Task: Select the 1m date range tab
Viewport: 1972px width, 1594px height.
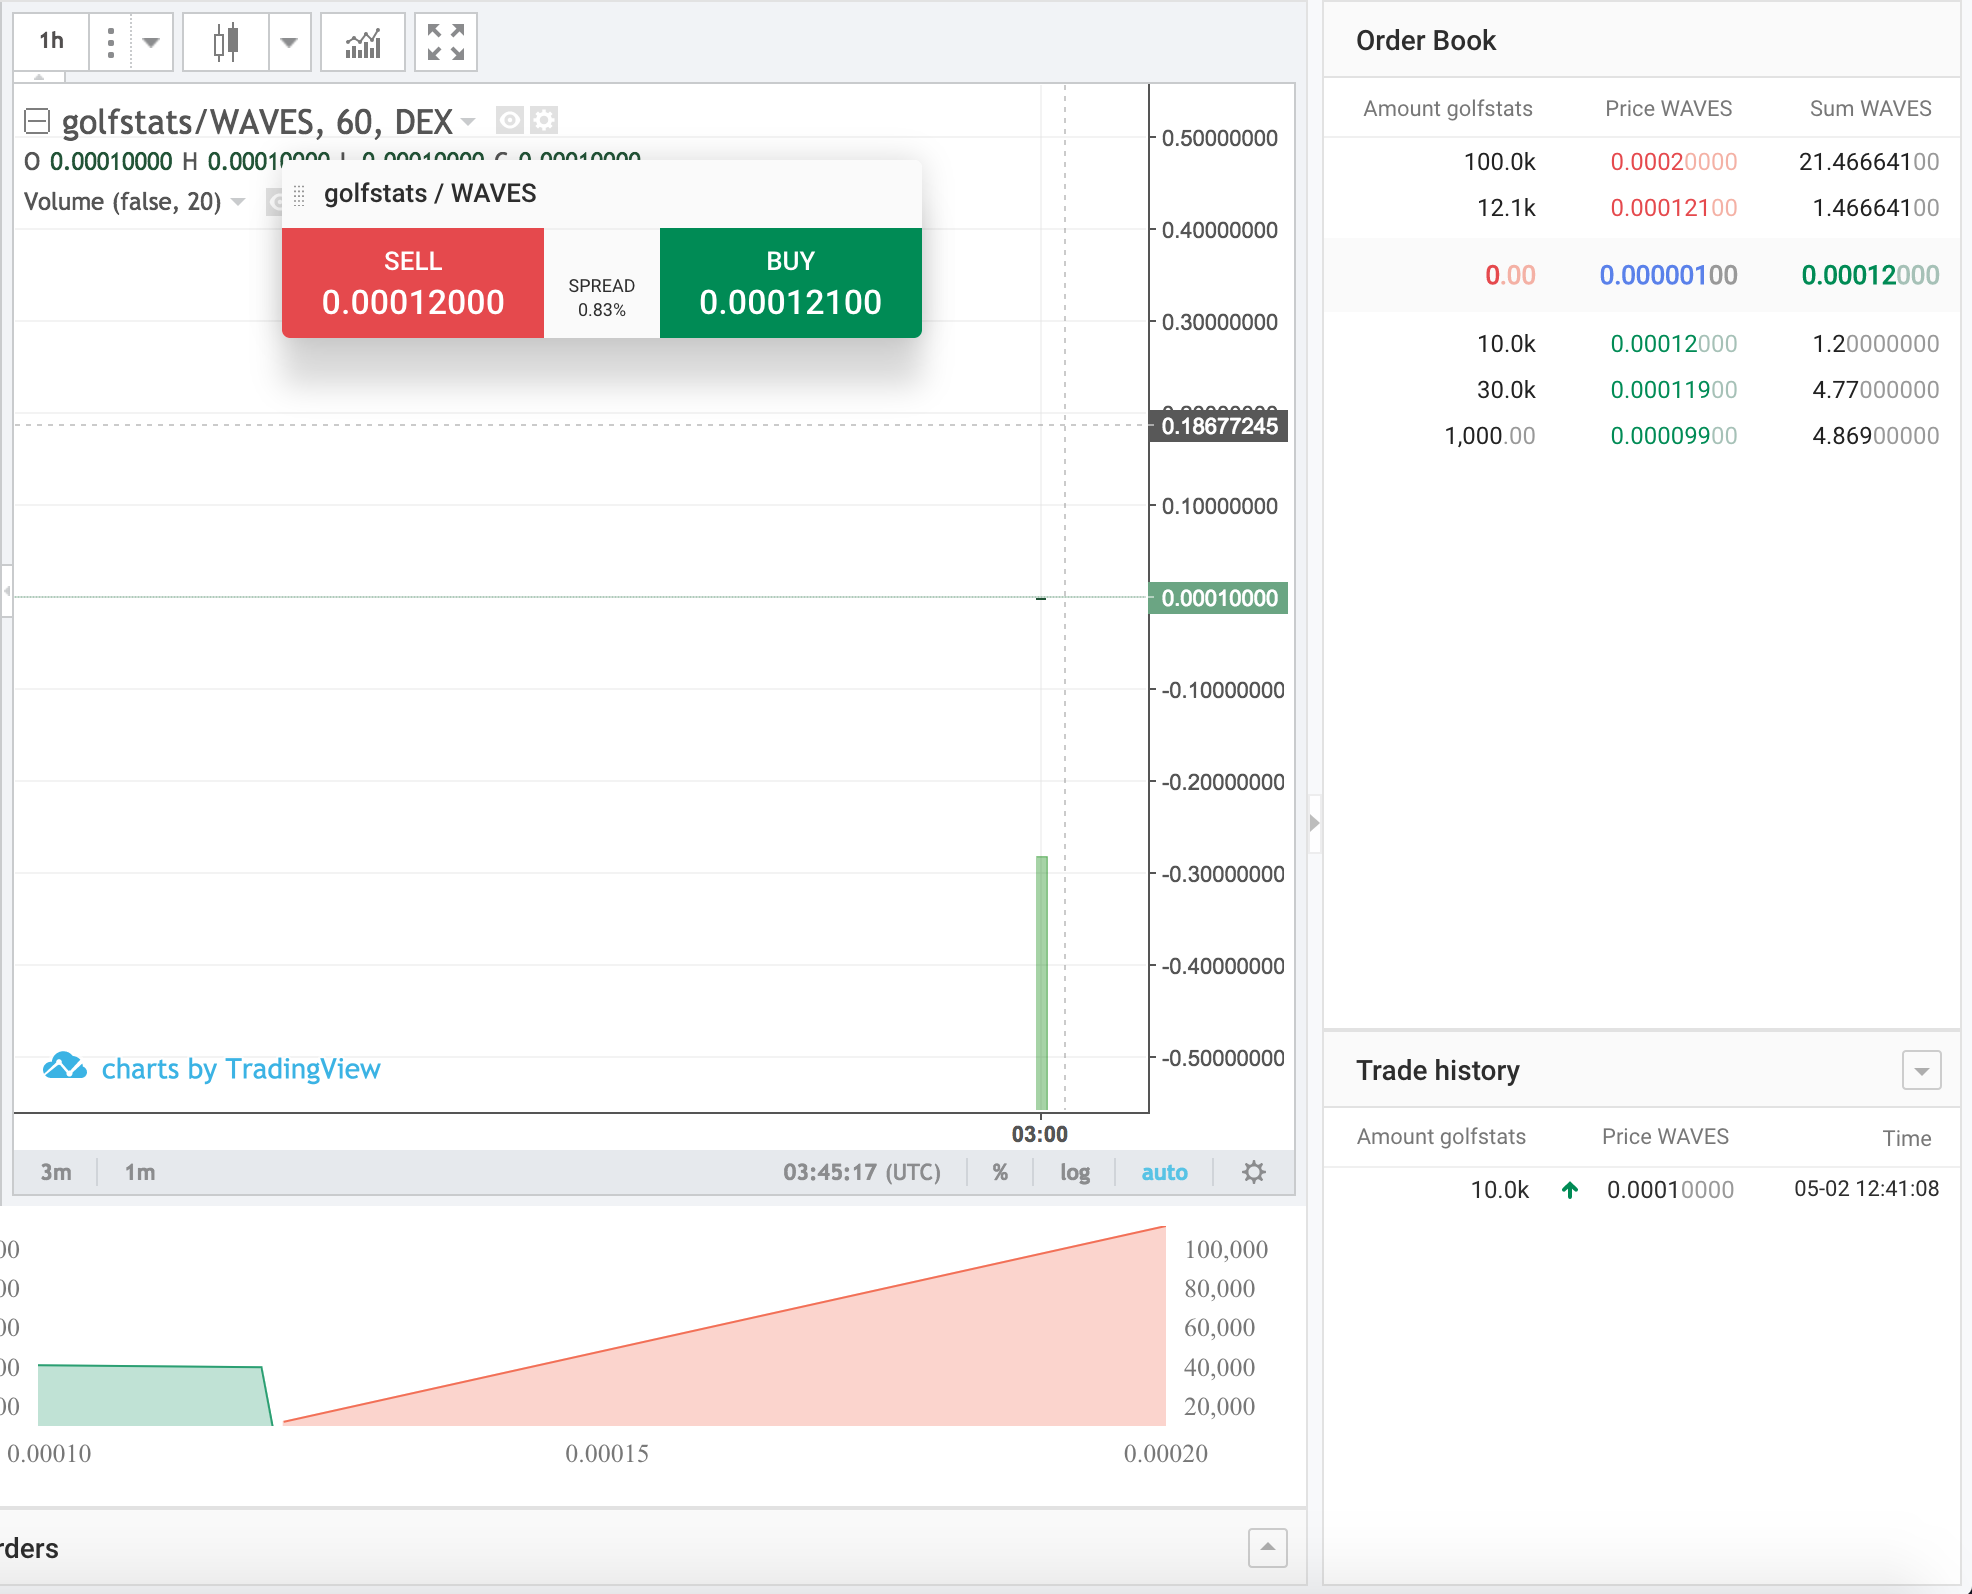Action: click(140, 1172)
